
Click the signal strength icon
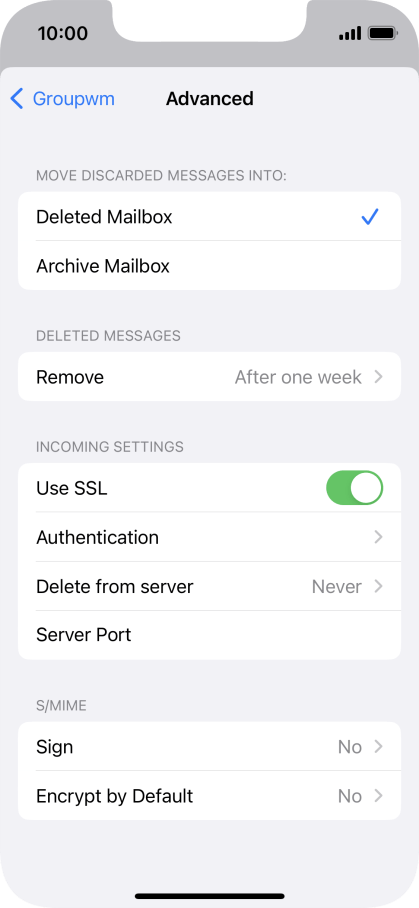[x=350, y=33]
